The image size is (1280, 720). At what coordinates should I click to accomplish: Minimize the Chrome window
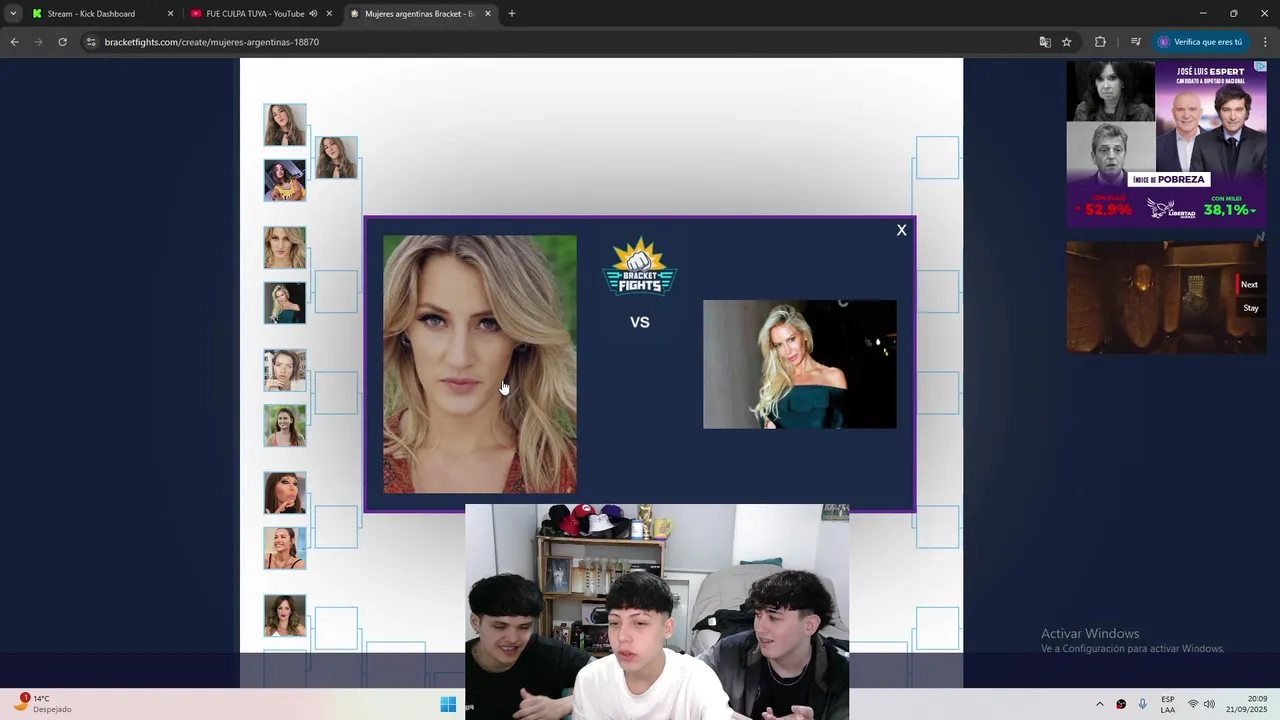[1203, 14]
